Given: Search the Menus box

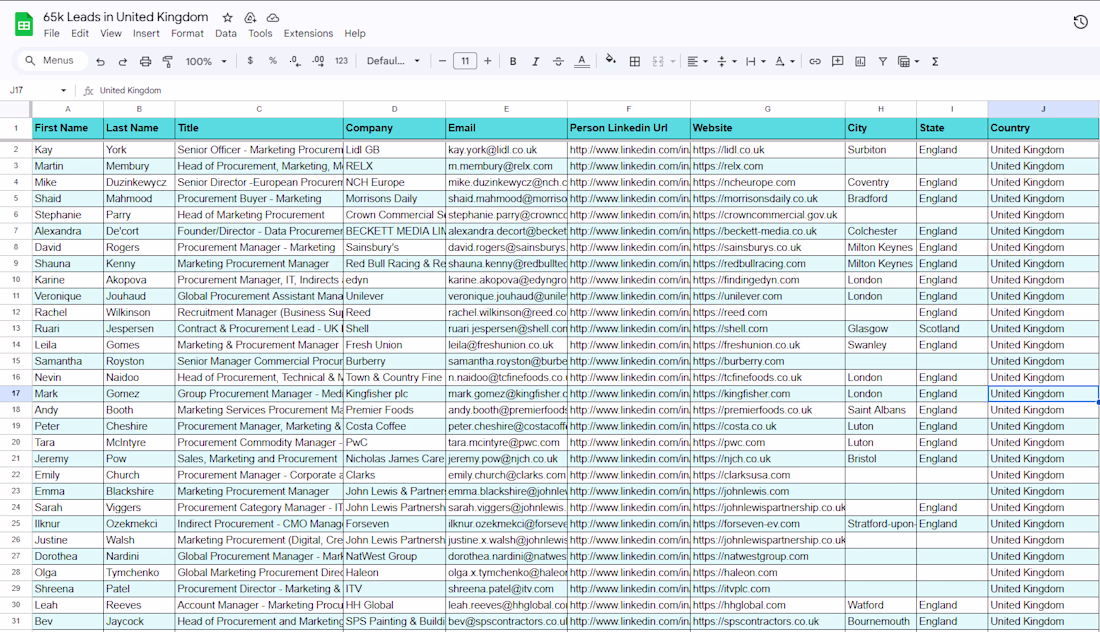Looking at the screenshot, I should pyautogui.click(x=53, y=61).
